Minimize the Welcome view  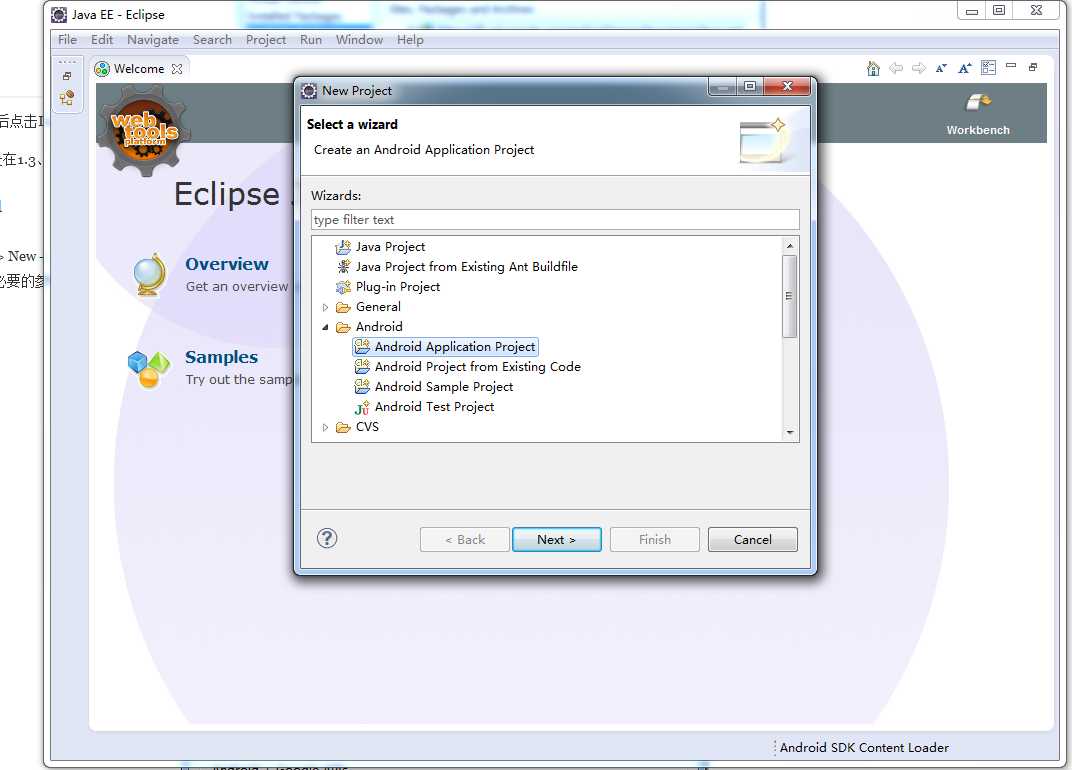[1011, 66]
